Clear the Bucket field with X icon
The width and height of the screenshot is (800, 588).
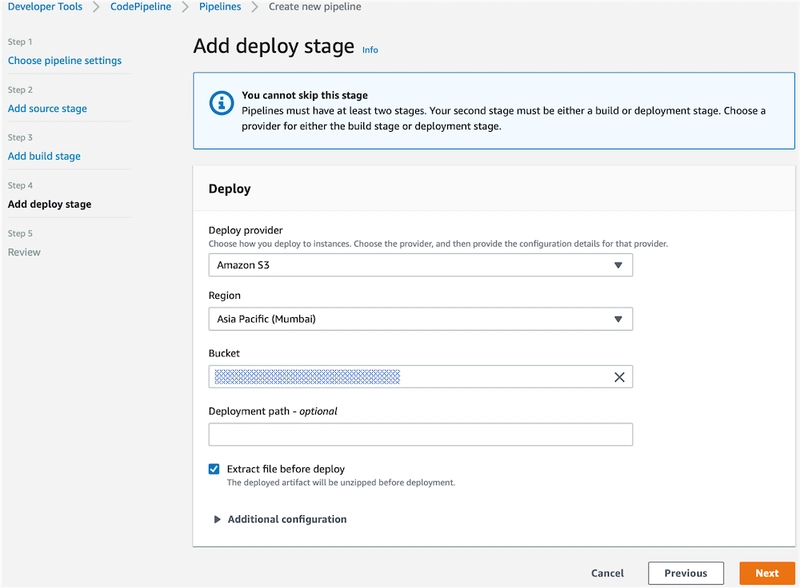point(619,377)
